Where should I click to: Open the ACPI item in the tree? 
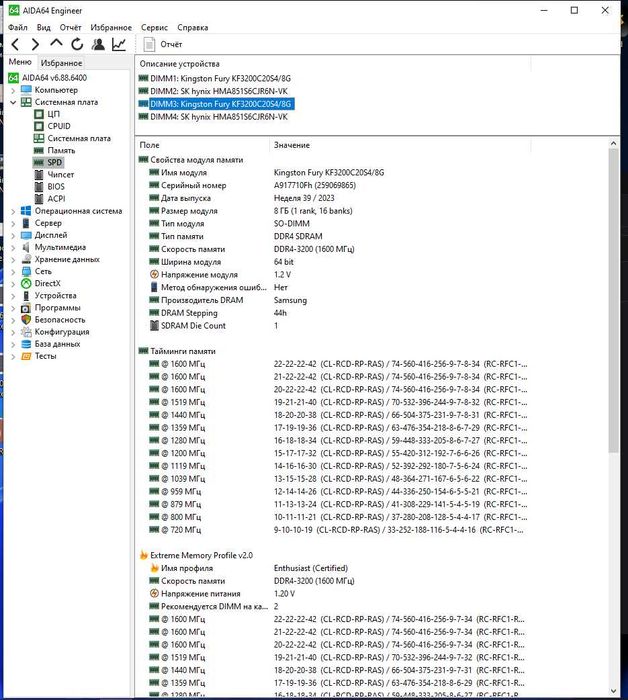tap(56, 199)
